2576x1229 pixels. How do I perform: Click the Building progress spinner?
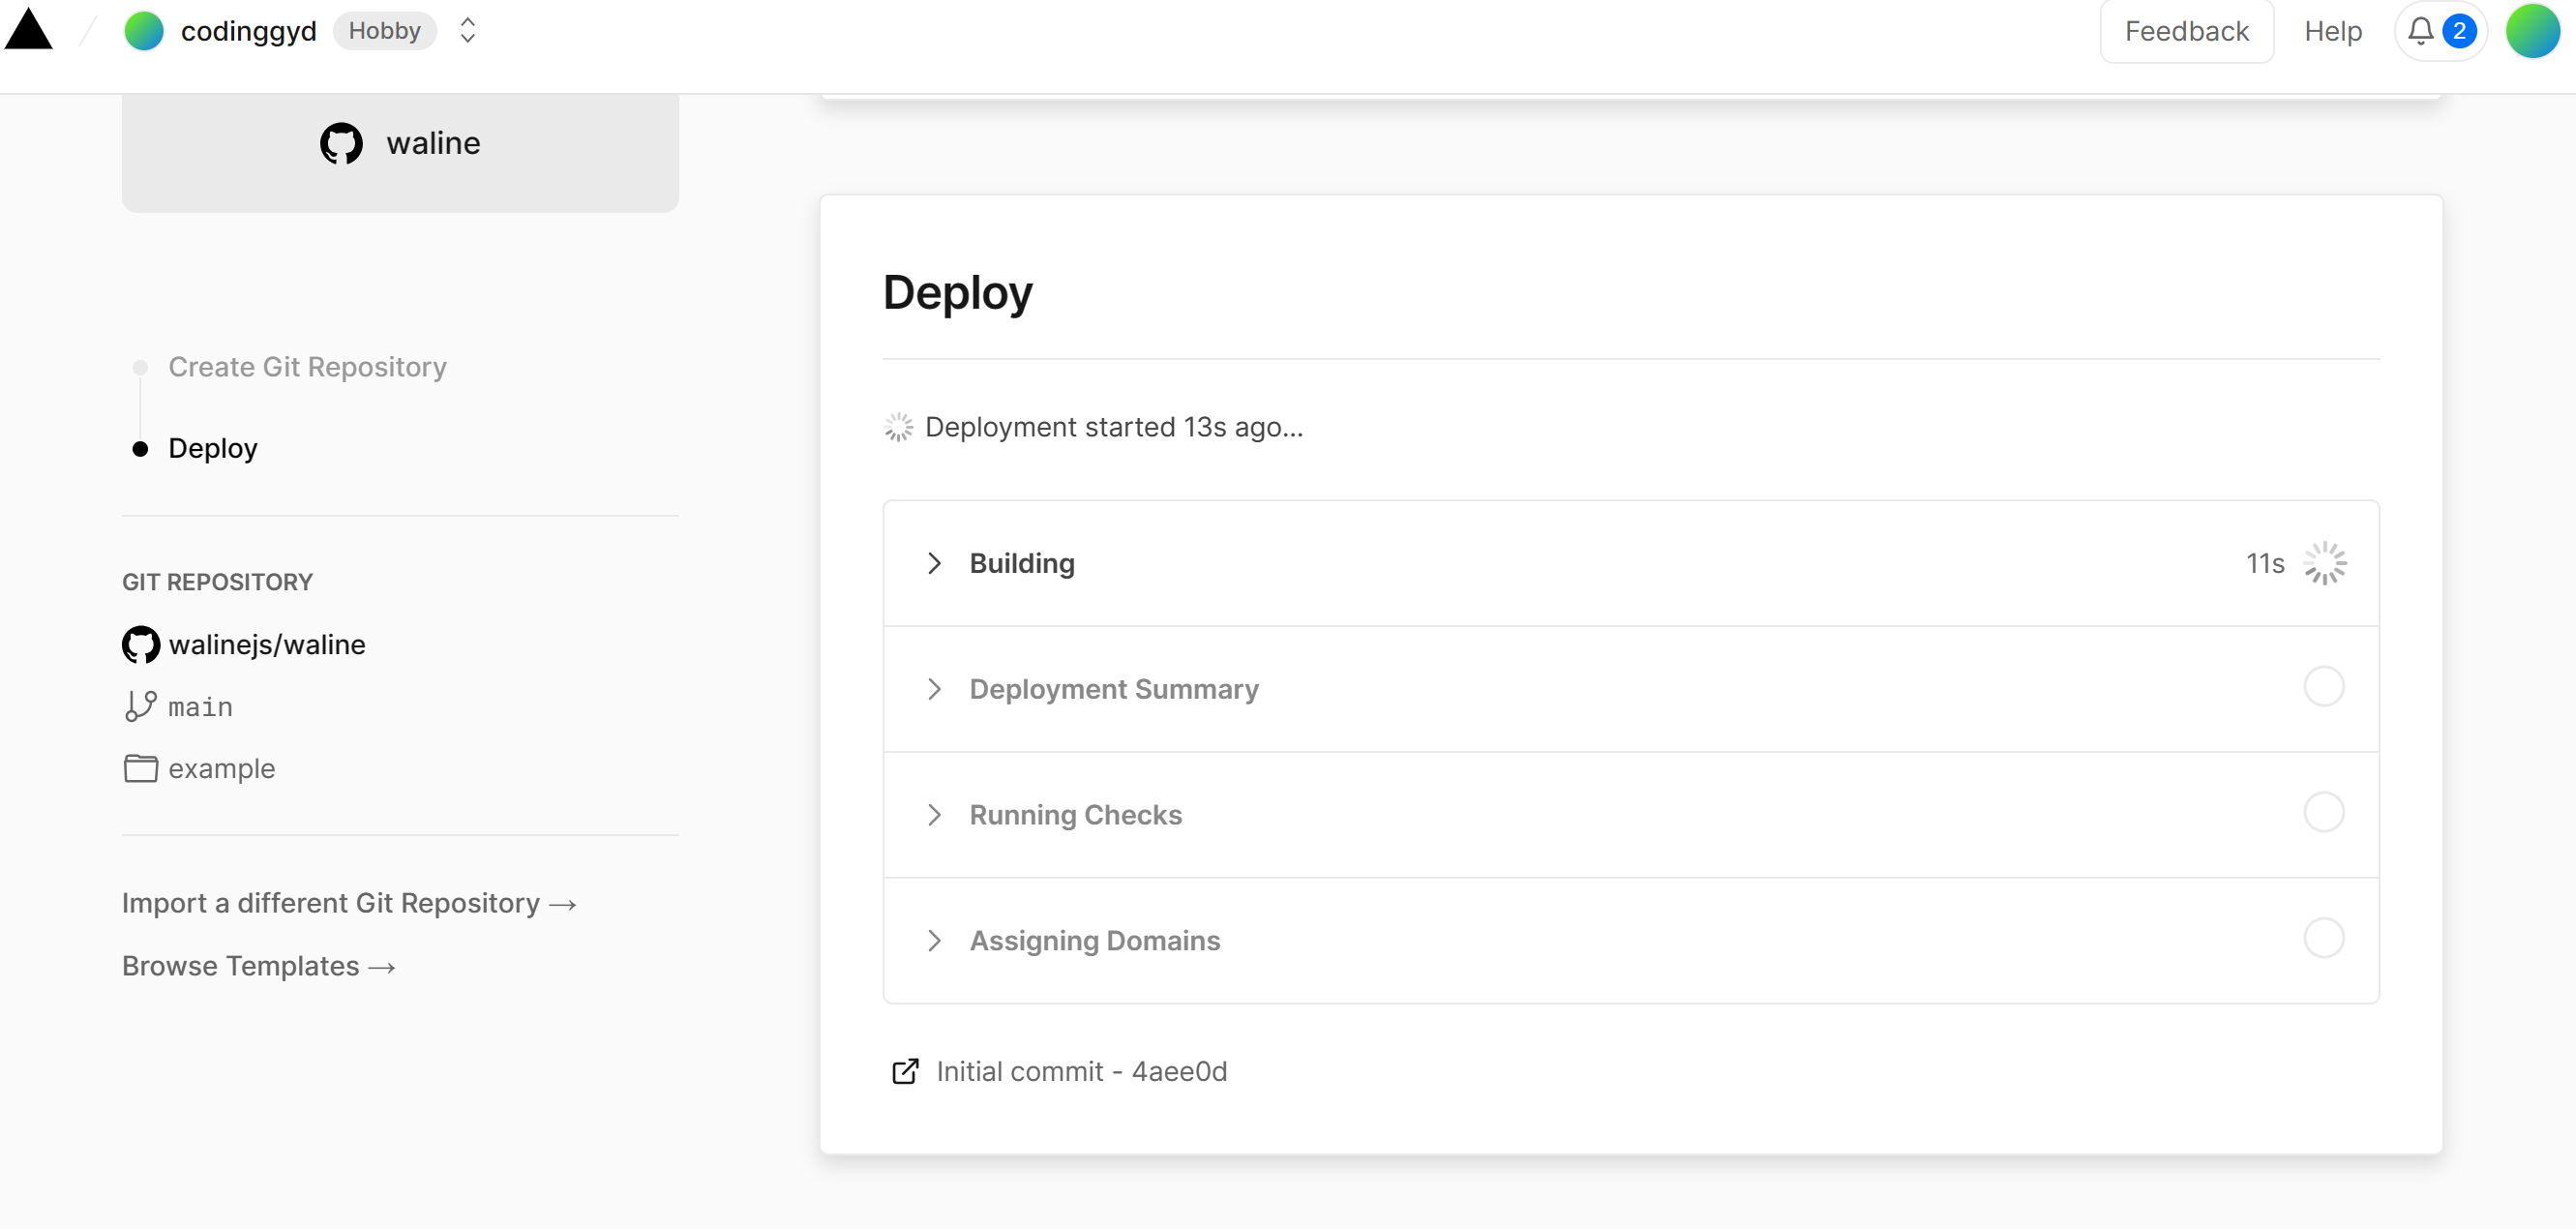click(x=2324, y=563)
